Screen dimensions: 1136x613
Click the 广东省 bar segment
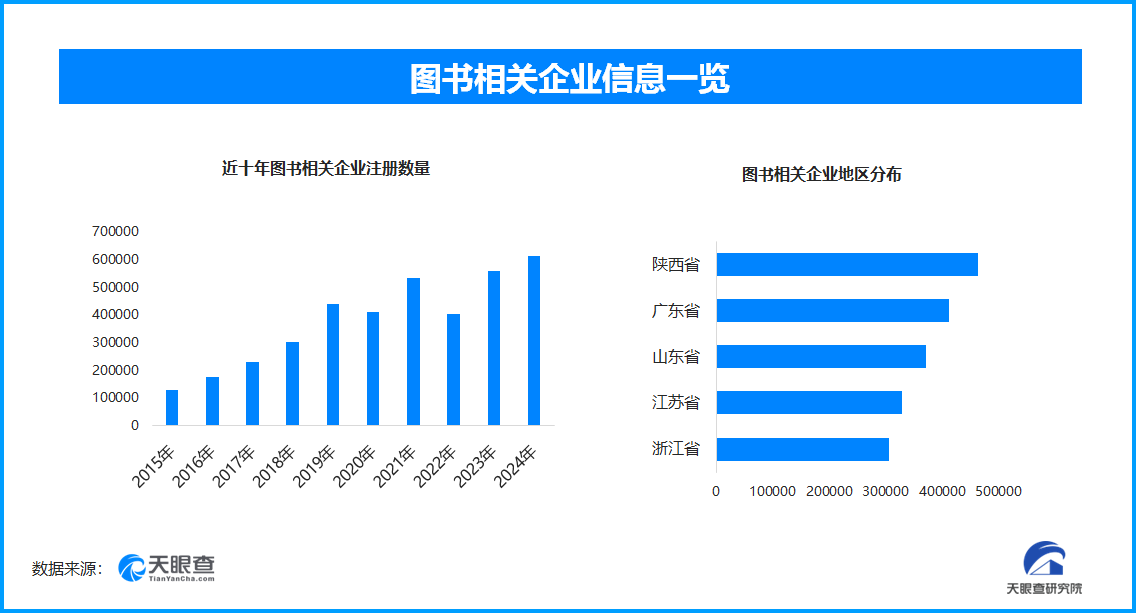[833, 311]
